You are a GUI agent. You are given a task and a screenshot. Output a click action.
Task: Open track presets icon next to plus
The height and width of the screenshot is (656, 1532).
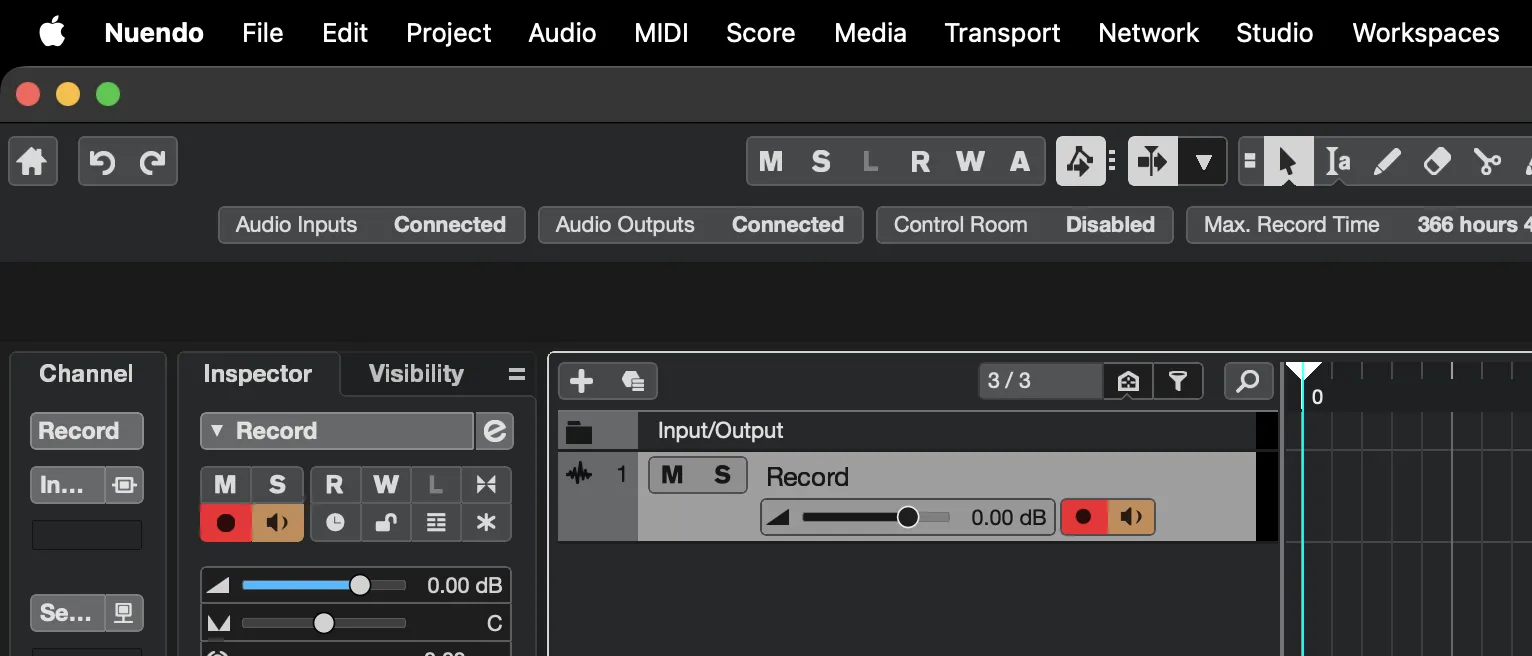pos(632,381)
